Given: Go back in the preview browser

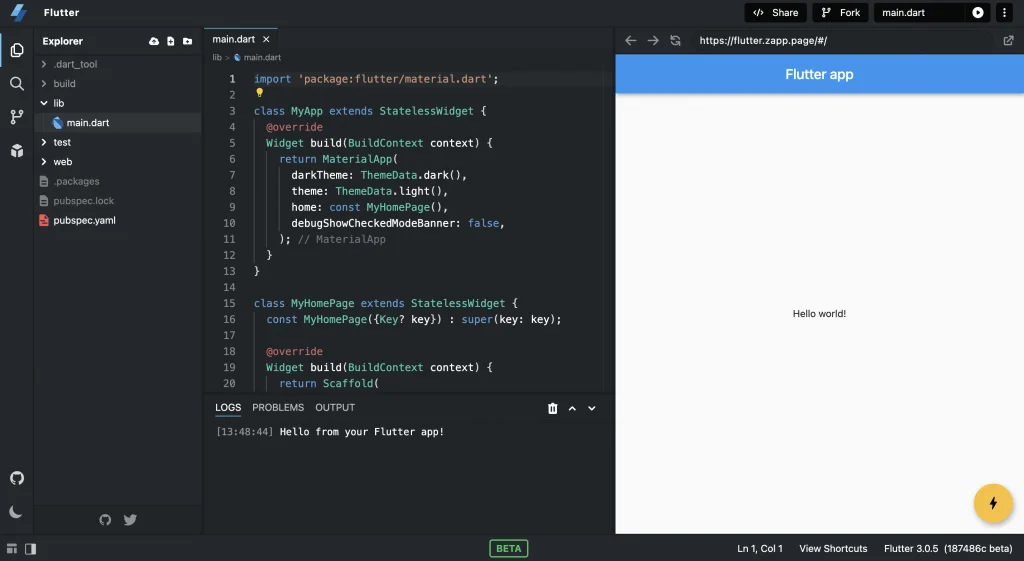Looking at the screenshot, I should pyautogui.click(x=630, y=40).
